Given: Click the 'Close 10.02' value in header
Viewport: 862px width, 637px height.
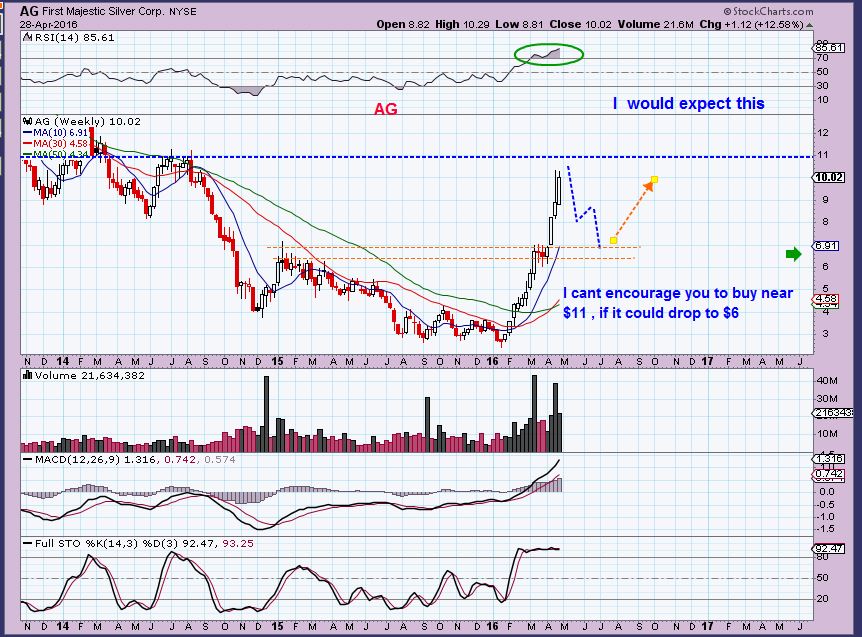Looking at the screenshot, I should (x=581, y=24).
